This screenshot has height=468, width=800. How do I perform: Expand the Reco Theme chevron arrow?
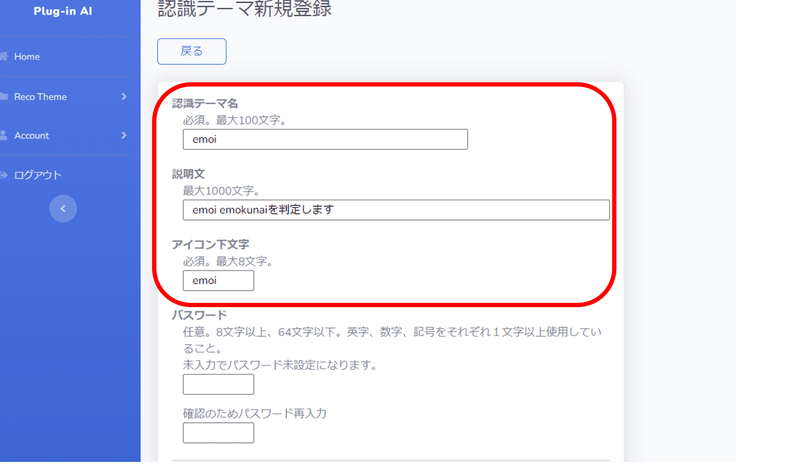click(124, 96)
